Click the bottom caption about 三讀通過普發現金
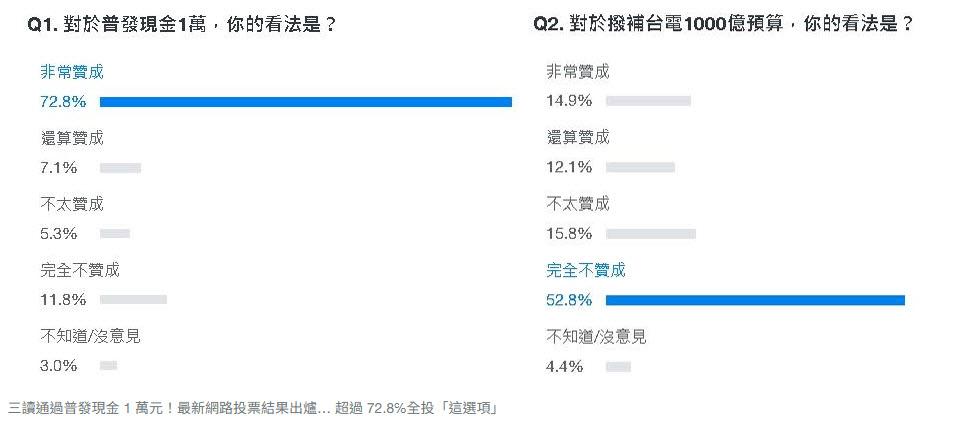The width and height of the screenshot is (957, 429). click(252, 408)
